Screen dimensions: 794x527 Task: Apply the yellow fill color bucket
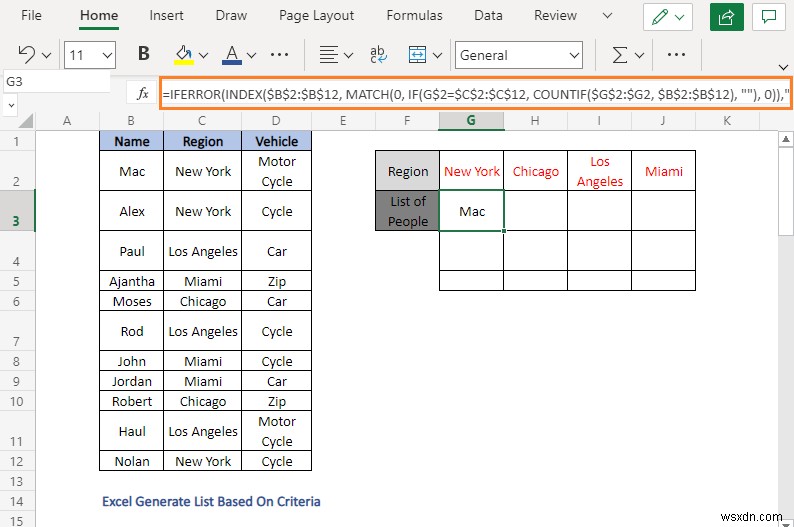(184, 55)
